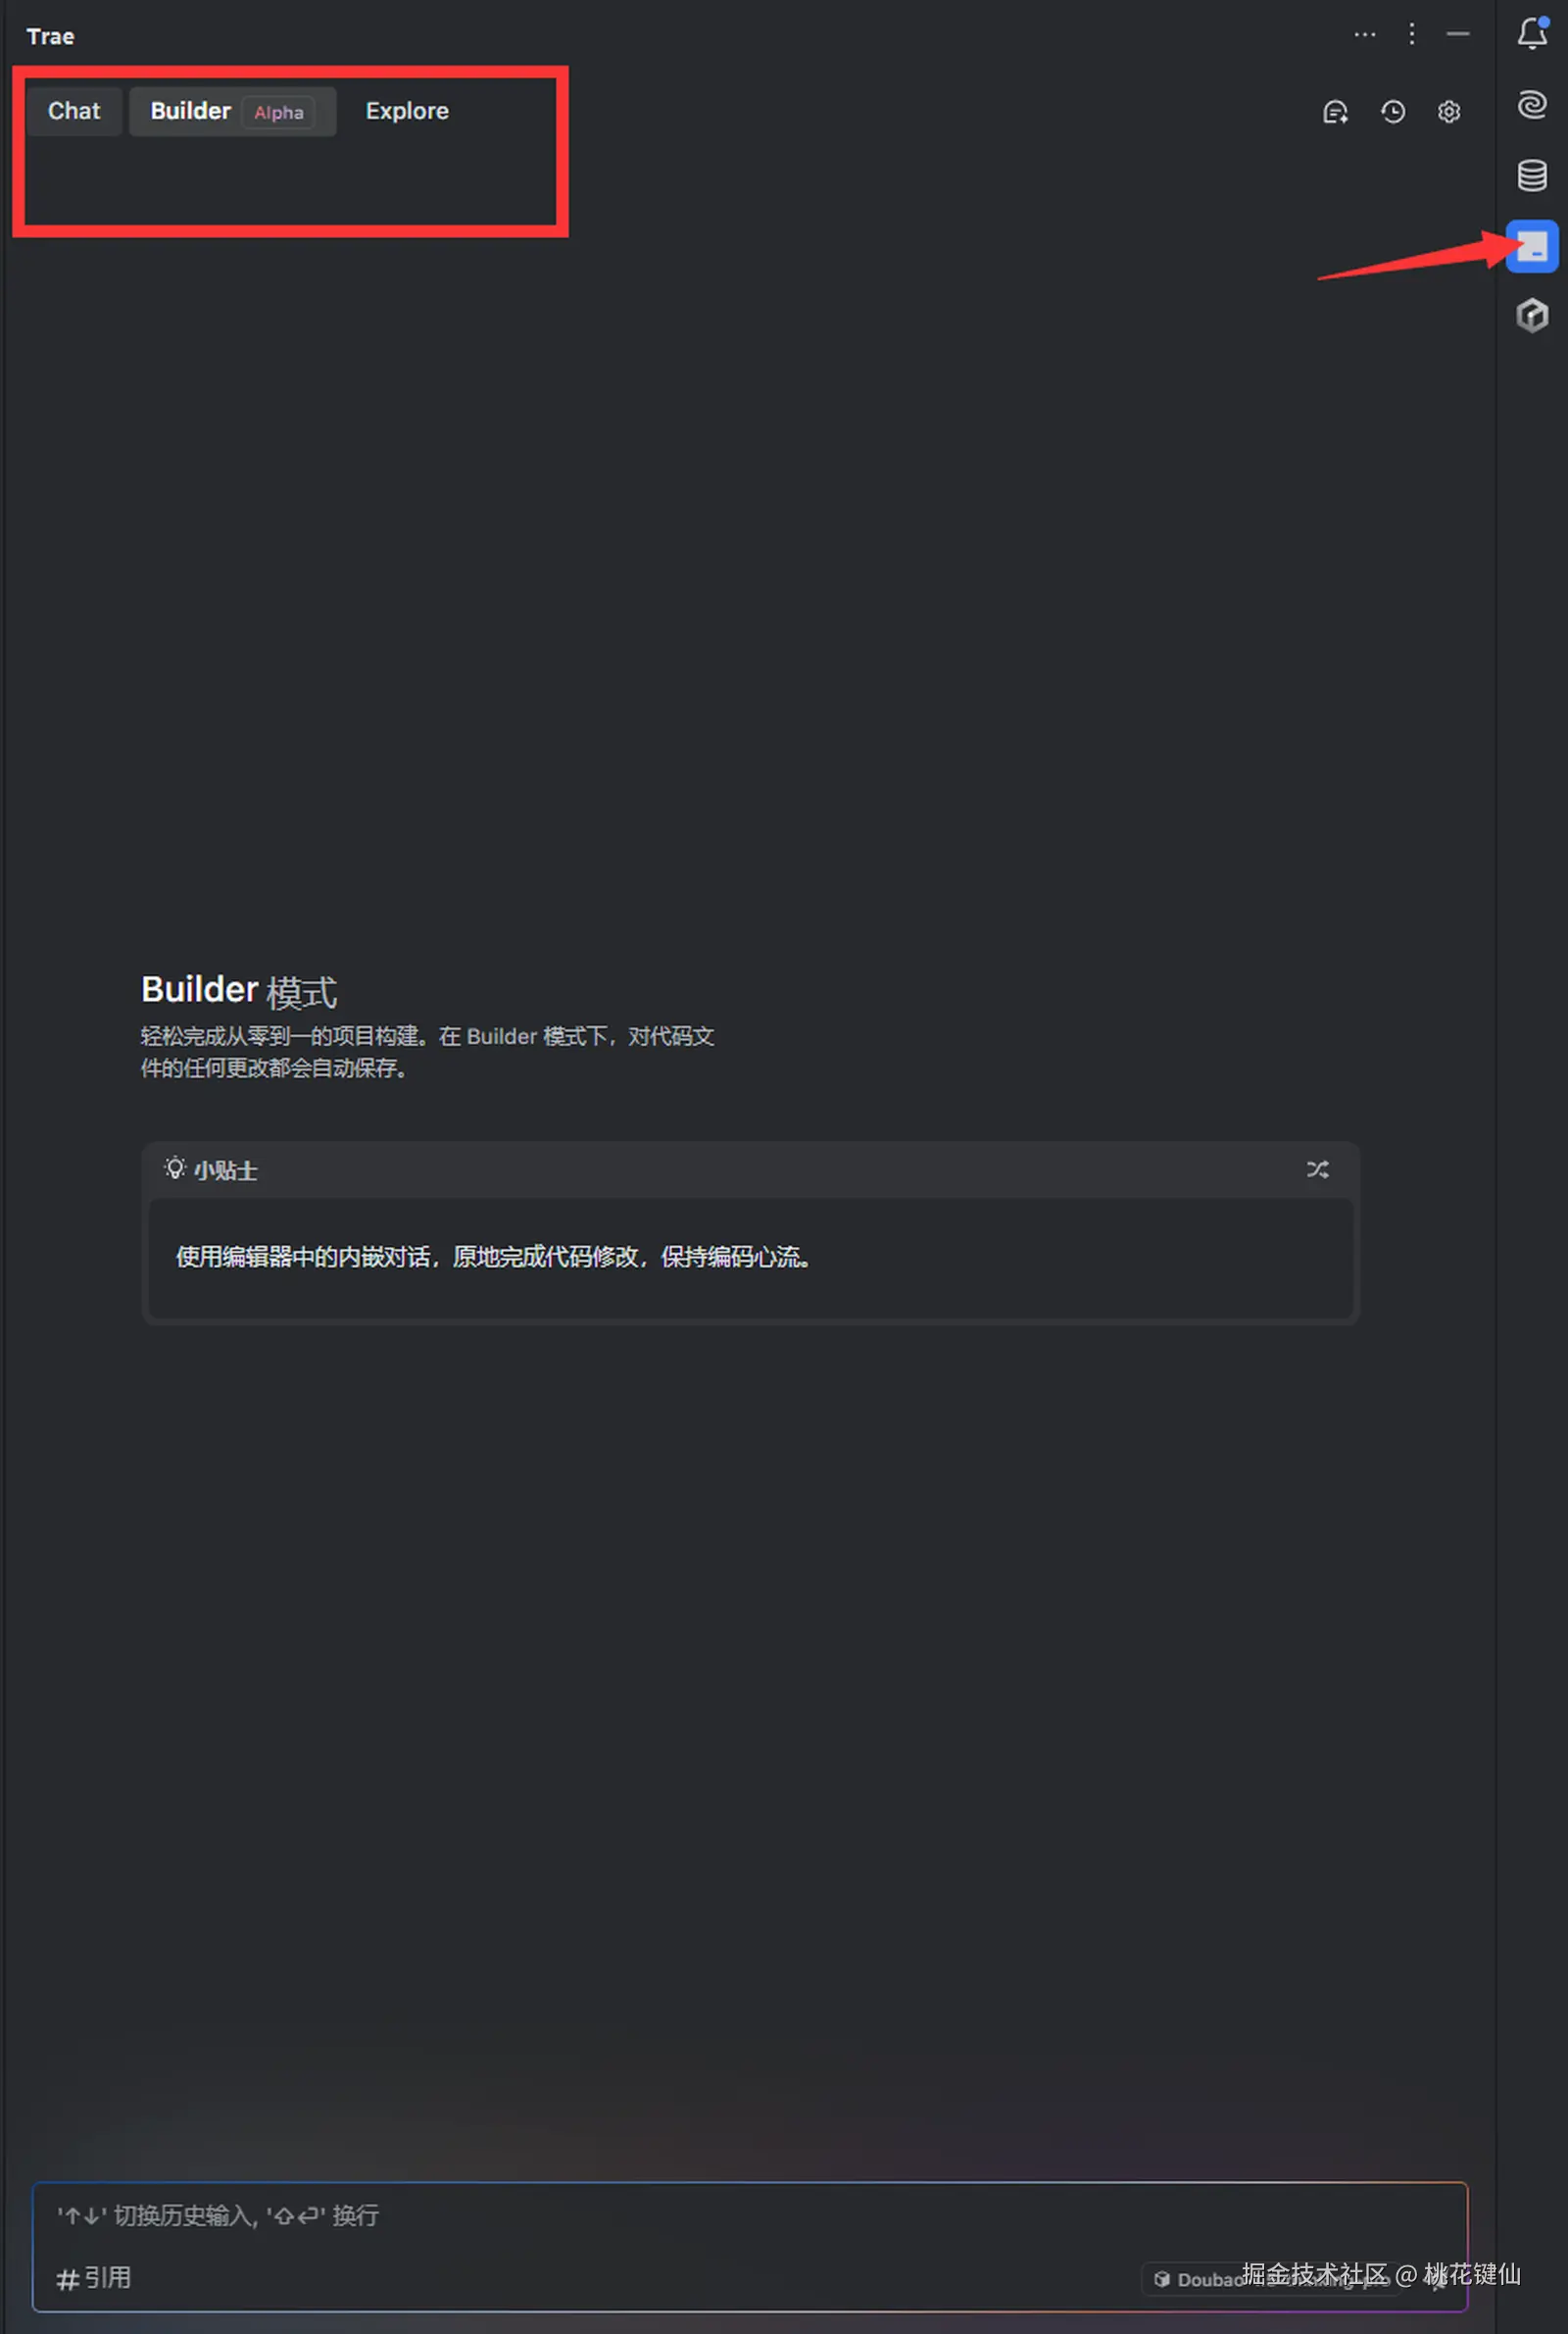This screenshot has height=2334, width=1568.
Task: Expand the Doubao model selector dropdown
Action: point(1270,2279)
